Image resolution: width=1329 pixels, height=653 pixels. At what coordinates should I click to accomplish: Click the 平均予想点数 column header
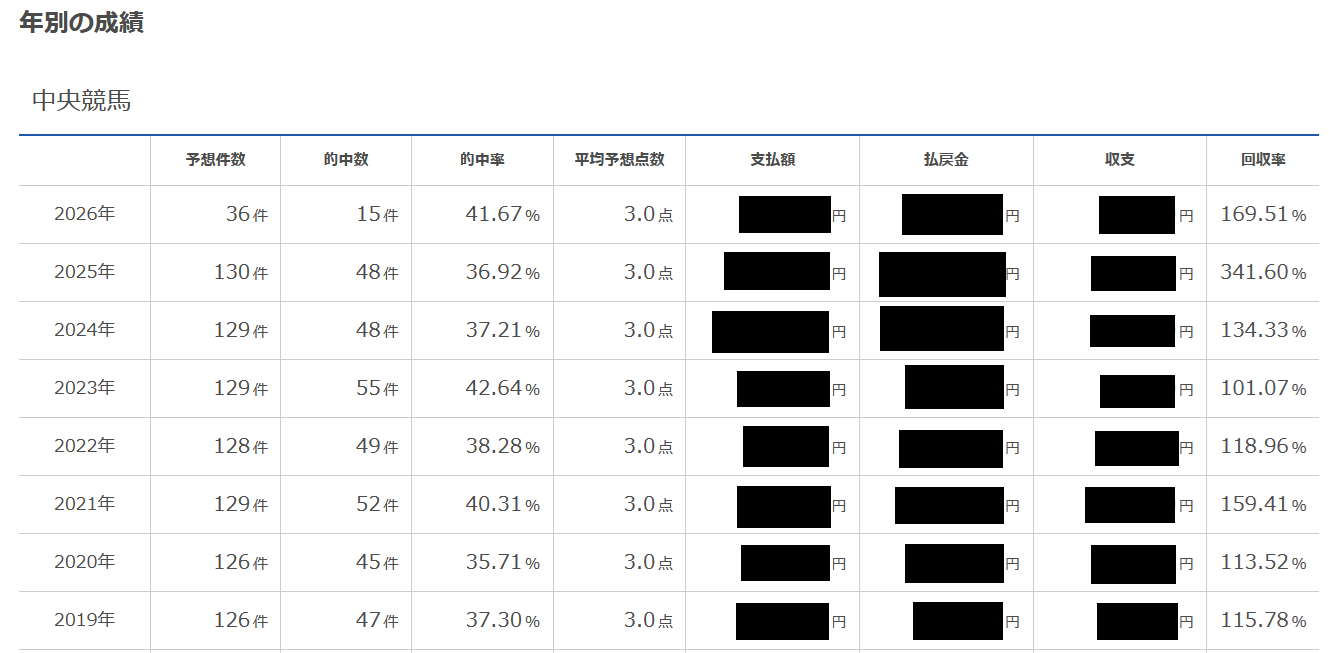click(x=619, y=160)
